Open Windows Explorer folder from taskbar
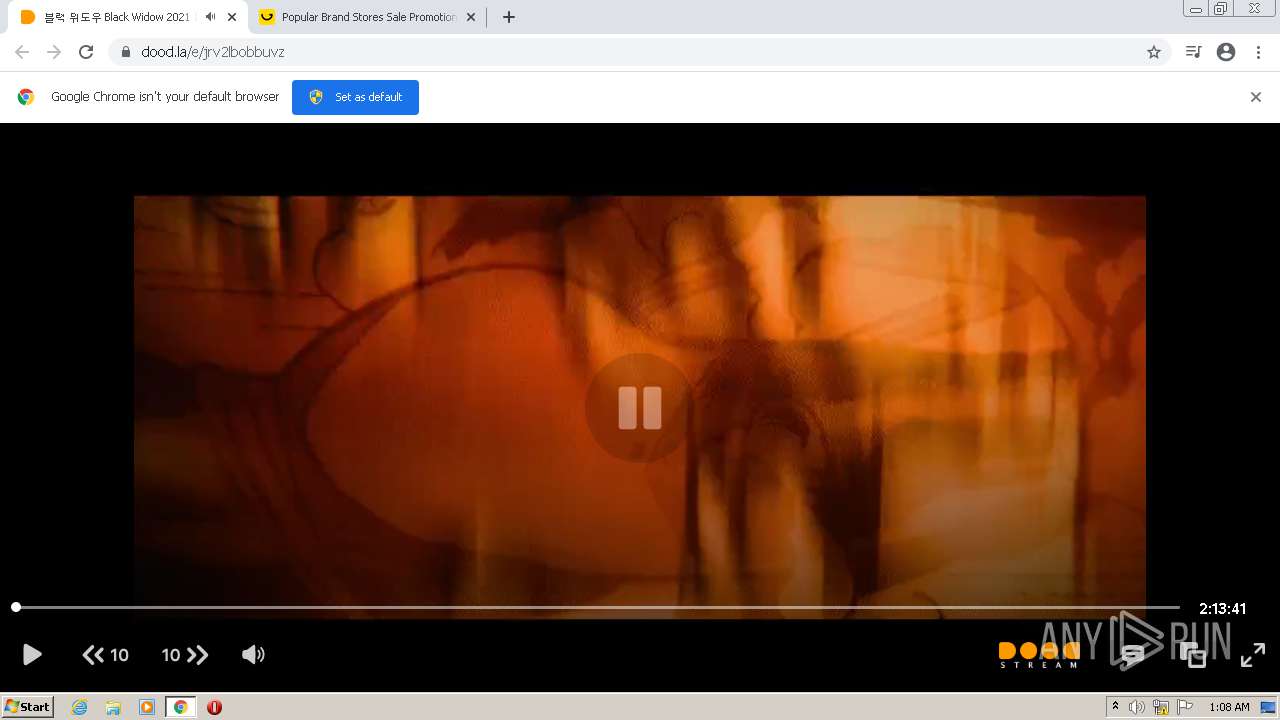1280x720 pixels. pos(113,707)
